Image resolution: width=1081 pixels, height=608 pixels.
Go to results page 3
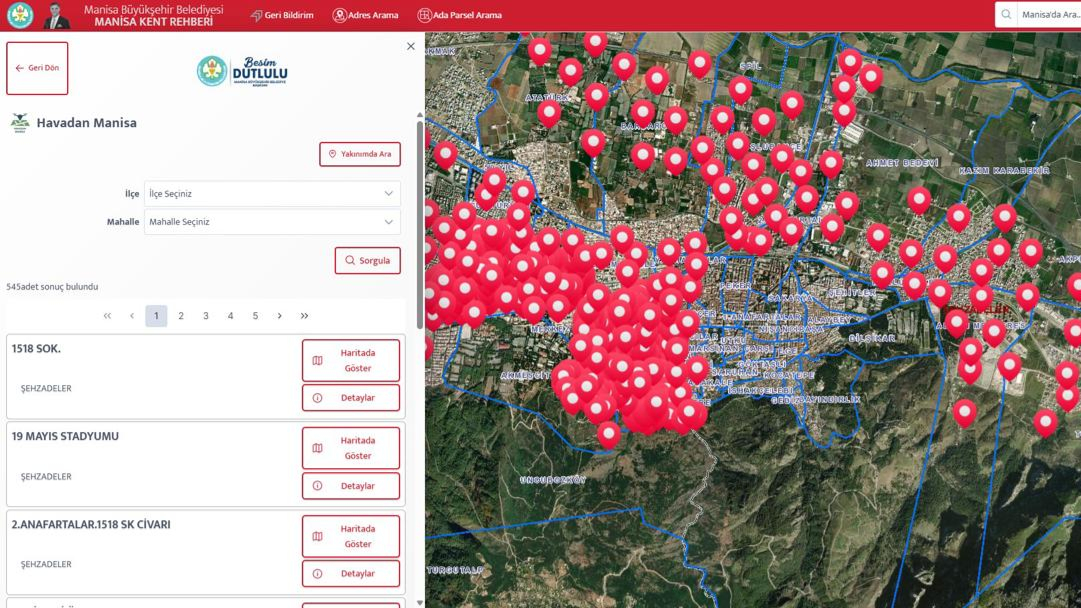(x=206, y=316)
